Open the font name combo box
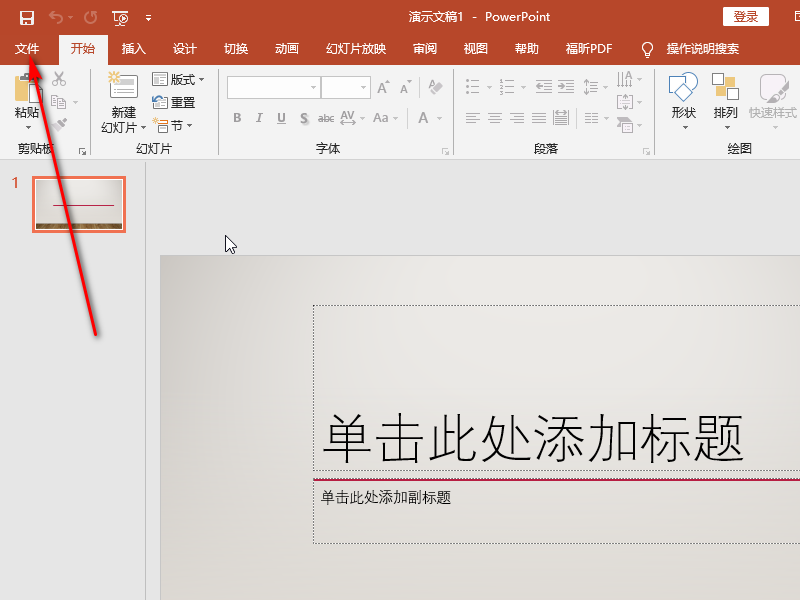Image resolution: width=800 pixels, height=600 pixels. (274, 87)
